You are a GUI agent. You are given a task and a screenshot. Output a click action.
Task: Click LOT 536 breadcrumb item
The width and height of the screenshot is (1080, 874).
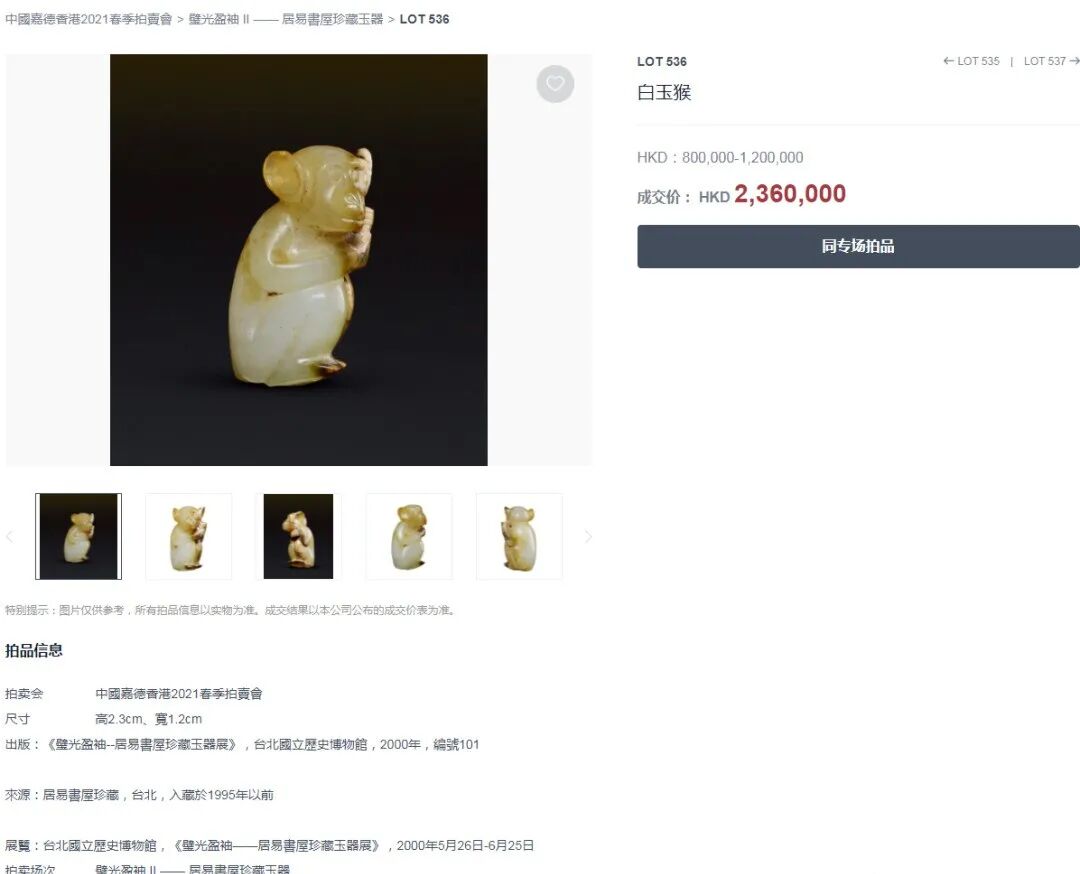point(424,19)
